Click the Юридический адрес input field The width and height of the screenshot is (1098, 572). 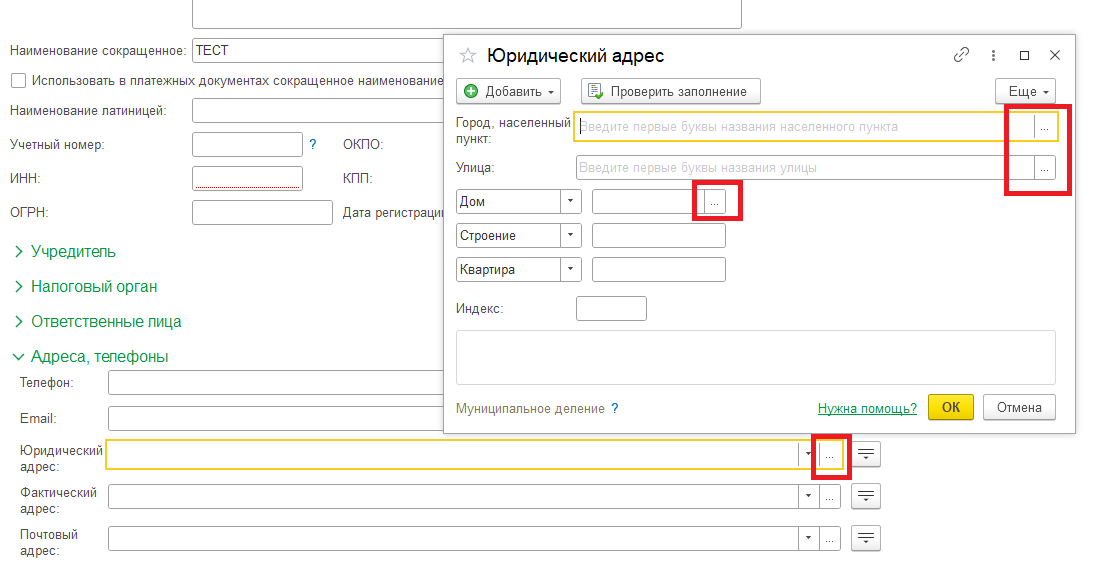[452, 455]
